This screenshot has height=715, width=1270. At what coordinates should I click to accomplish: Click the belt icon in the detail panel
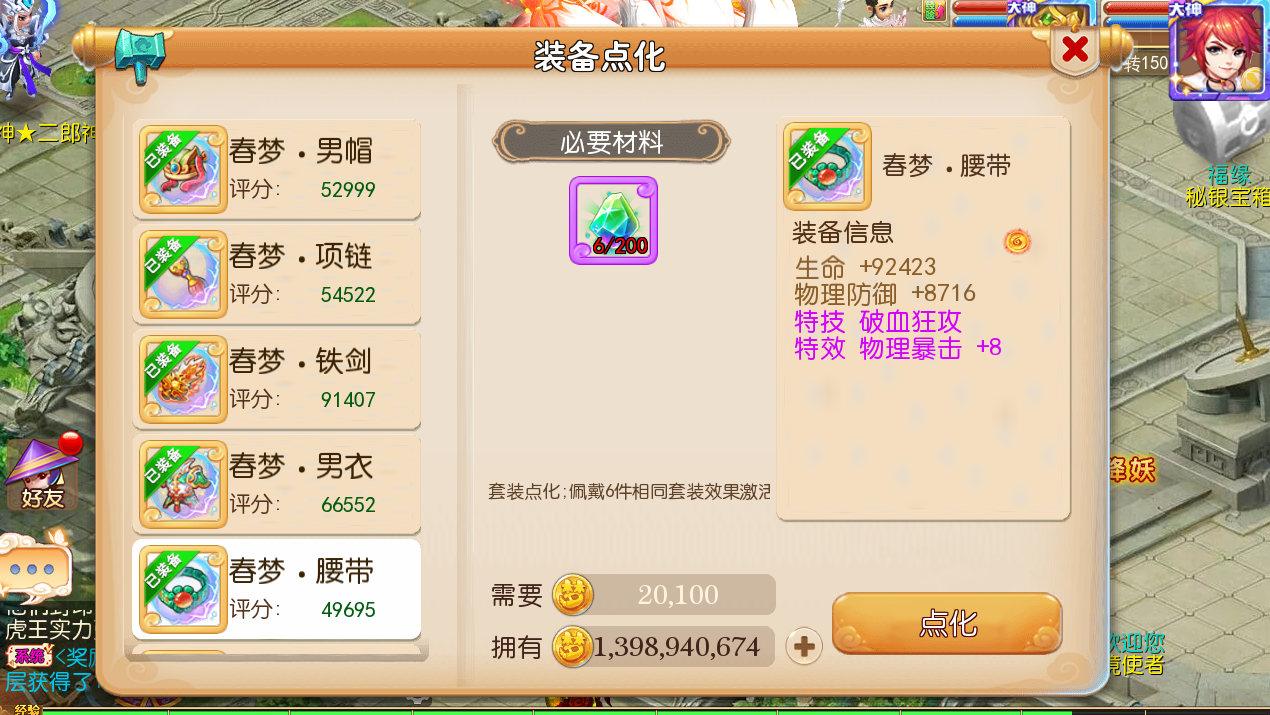tap(827, 167)
